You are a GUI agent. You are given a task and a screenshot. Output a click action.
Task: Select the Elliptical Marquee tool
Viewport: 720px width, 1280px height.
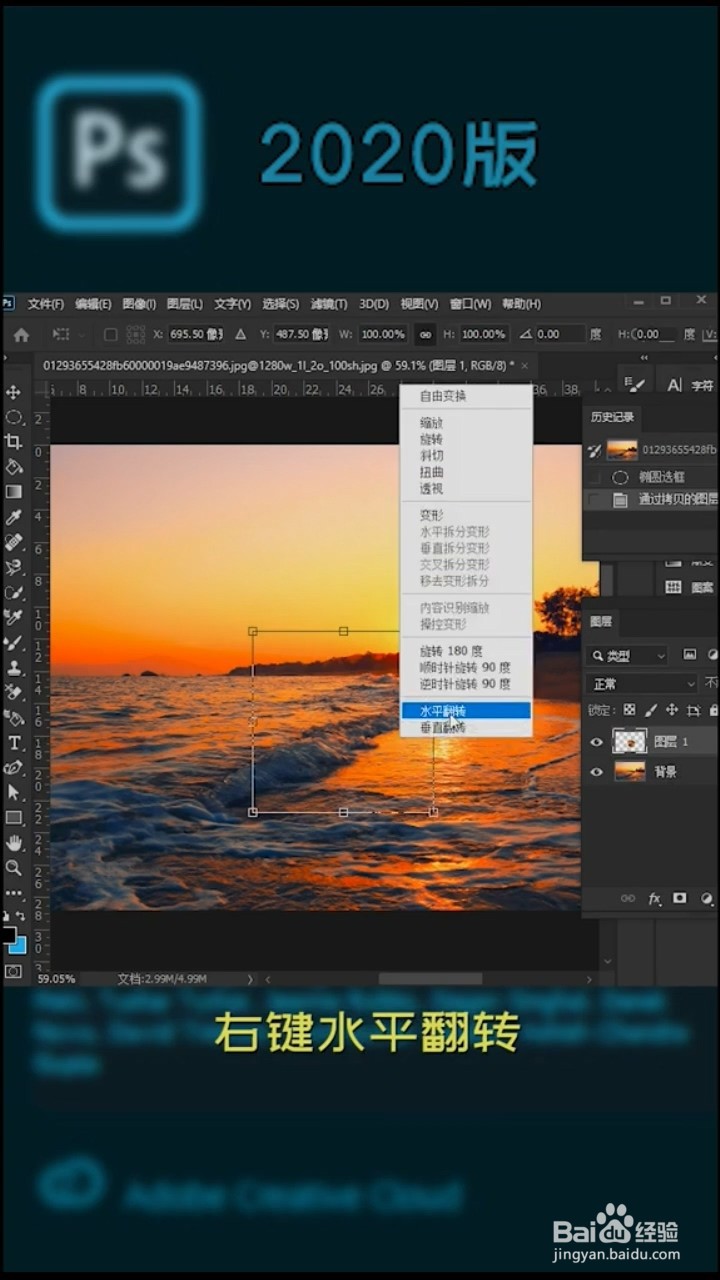[14, 417]
